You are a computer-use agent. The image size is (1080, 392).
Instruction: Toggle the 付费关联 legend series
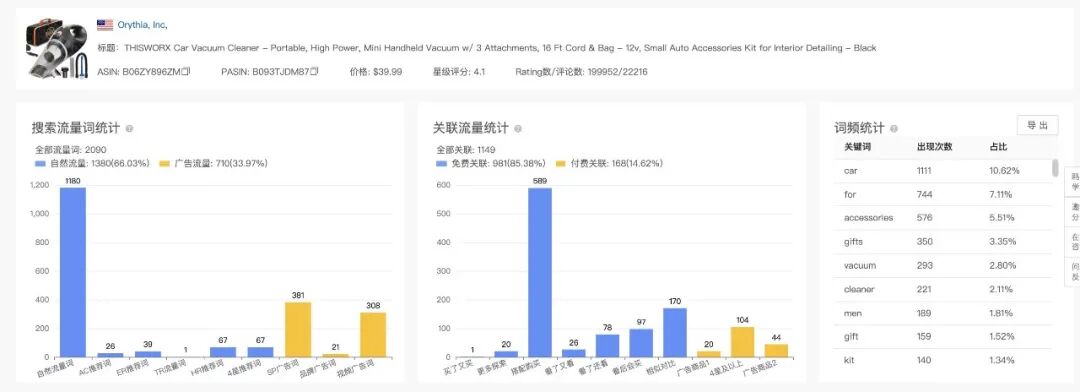click(609, 164)
